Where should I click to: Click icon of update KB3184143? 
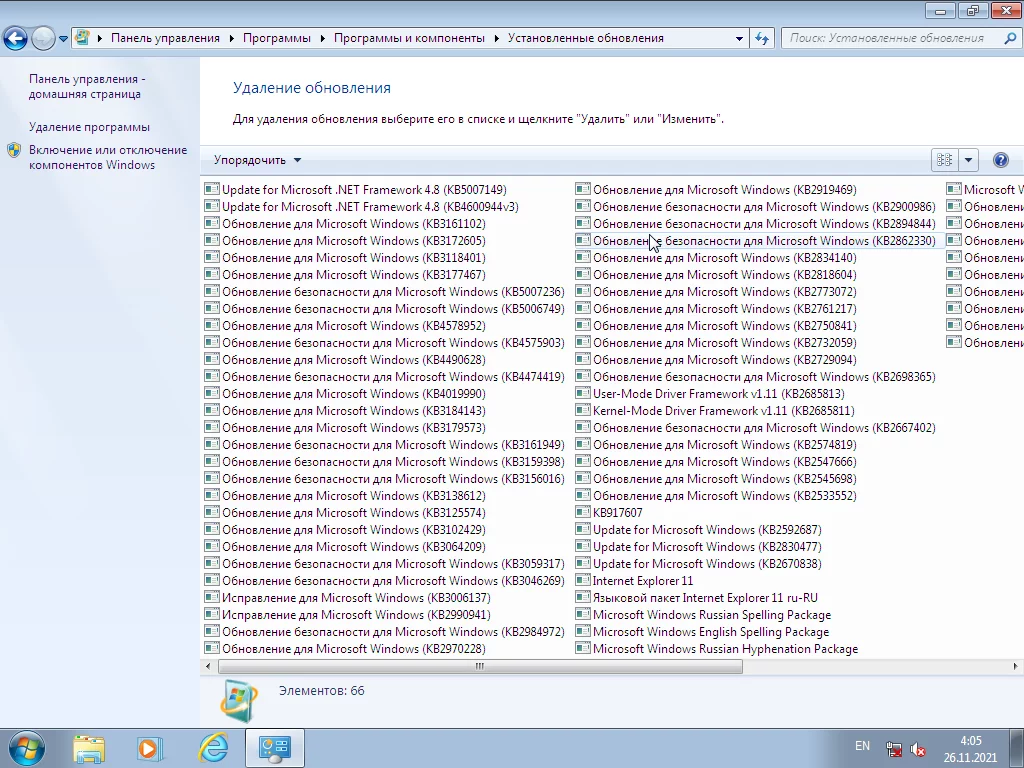212,410
